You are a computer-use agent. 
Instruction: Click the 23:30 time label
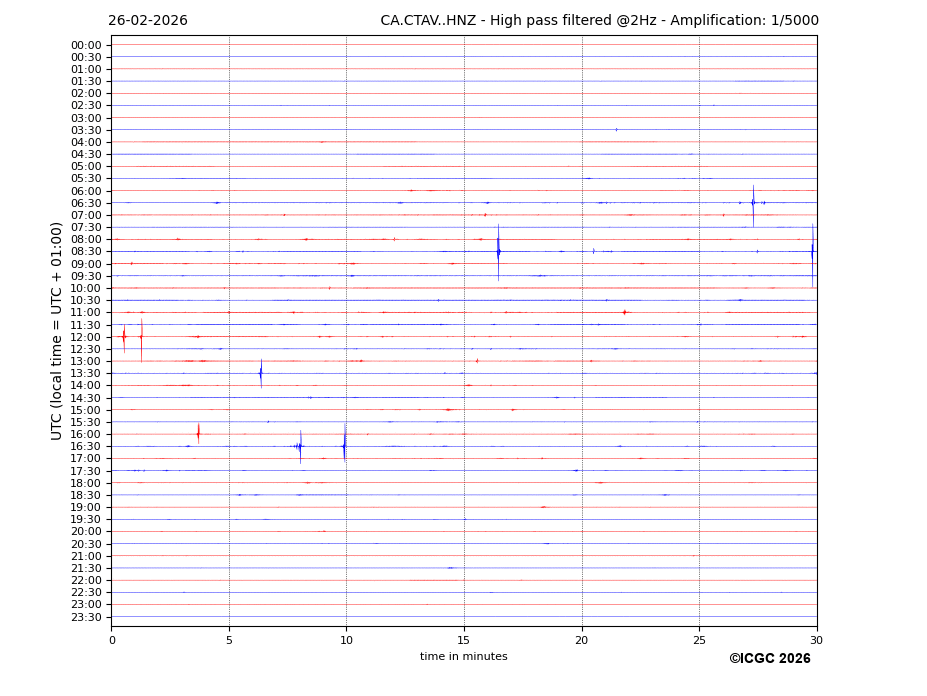86,617
